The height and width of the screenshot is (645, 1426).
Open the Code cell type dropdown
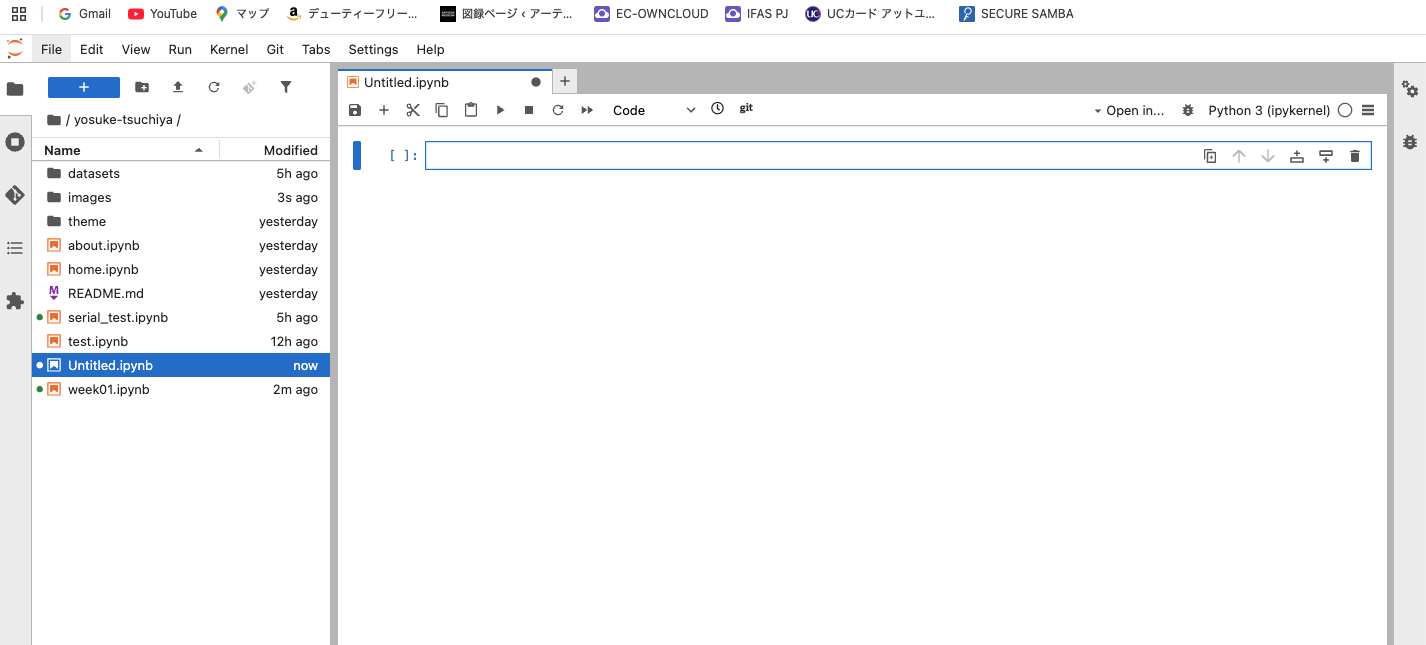coord(654,111)
